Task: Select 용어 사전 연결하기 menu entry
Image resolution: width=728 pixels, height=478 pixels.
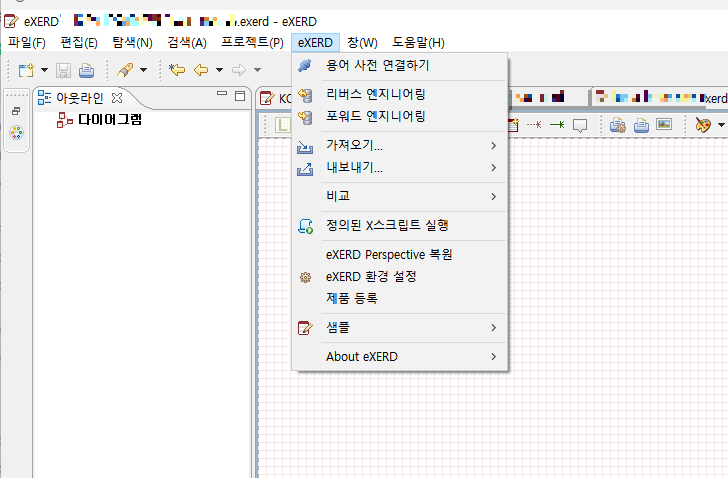Action: (x=400, y=65)
